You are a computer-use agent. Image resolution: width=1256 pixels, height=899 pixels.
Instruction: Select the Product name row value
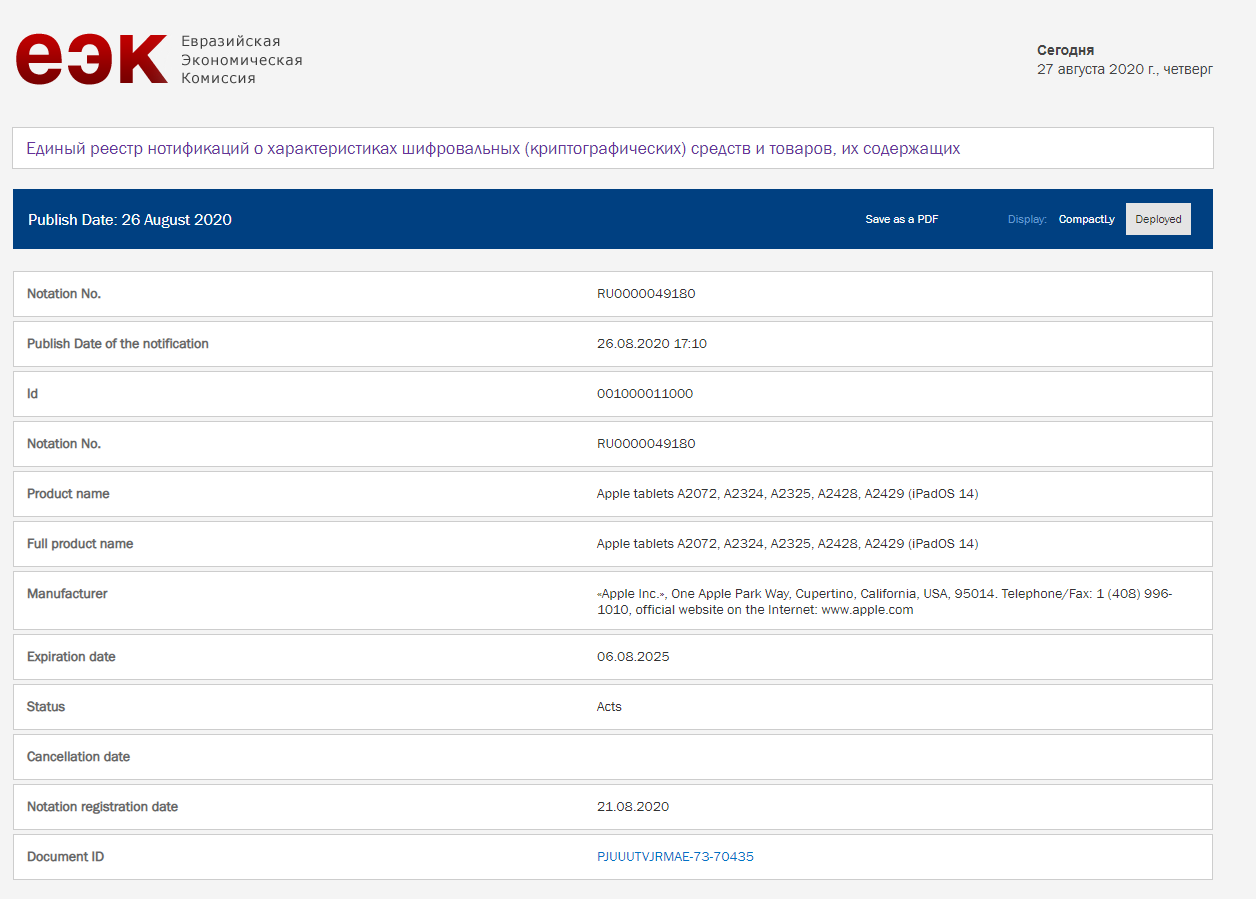coord(787,494)
